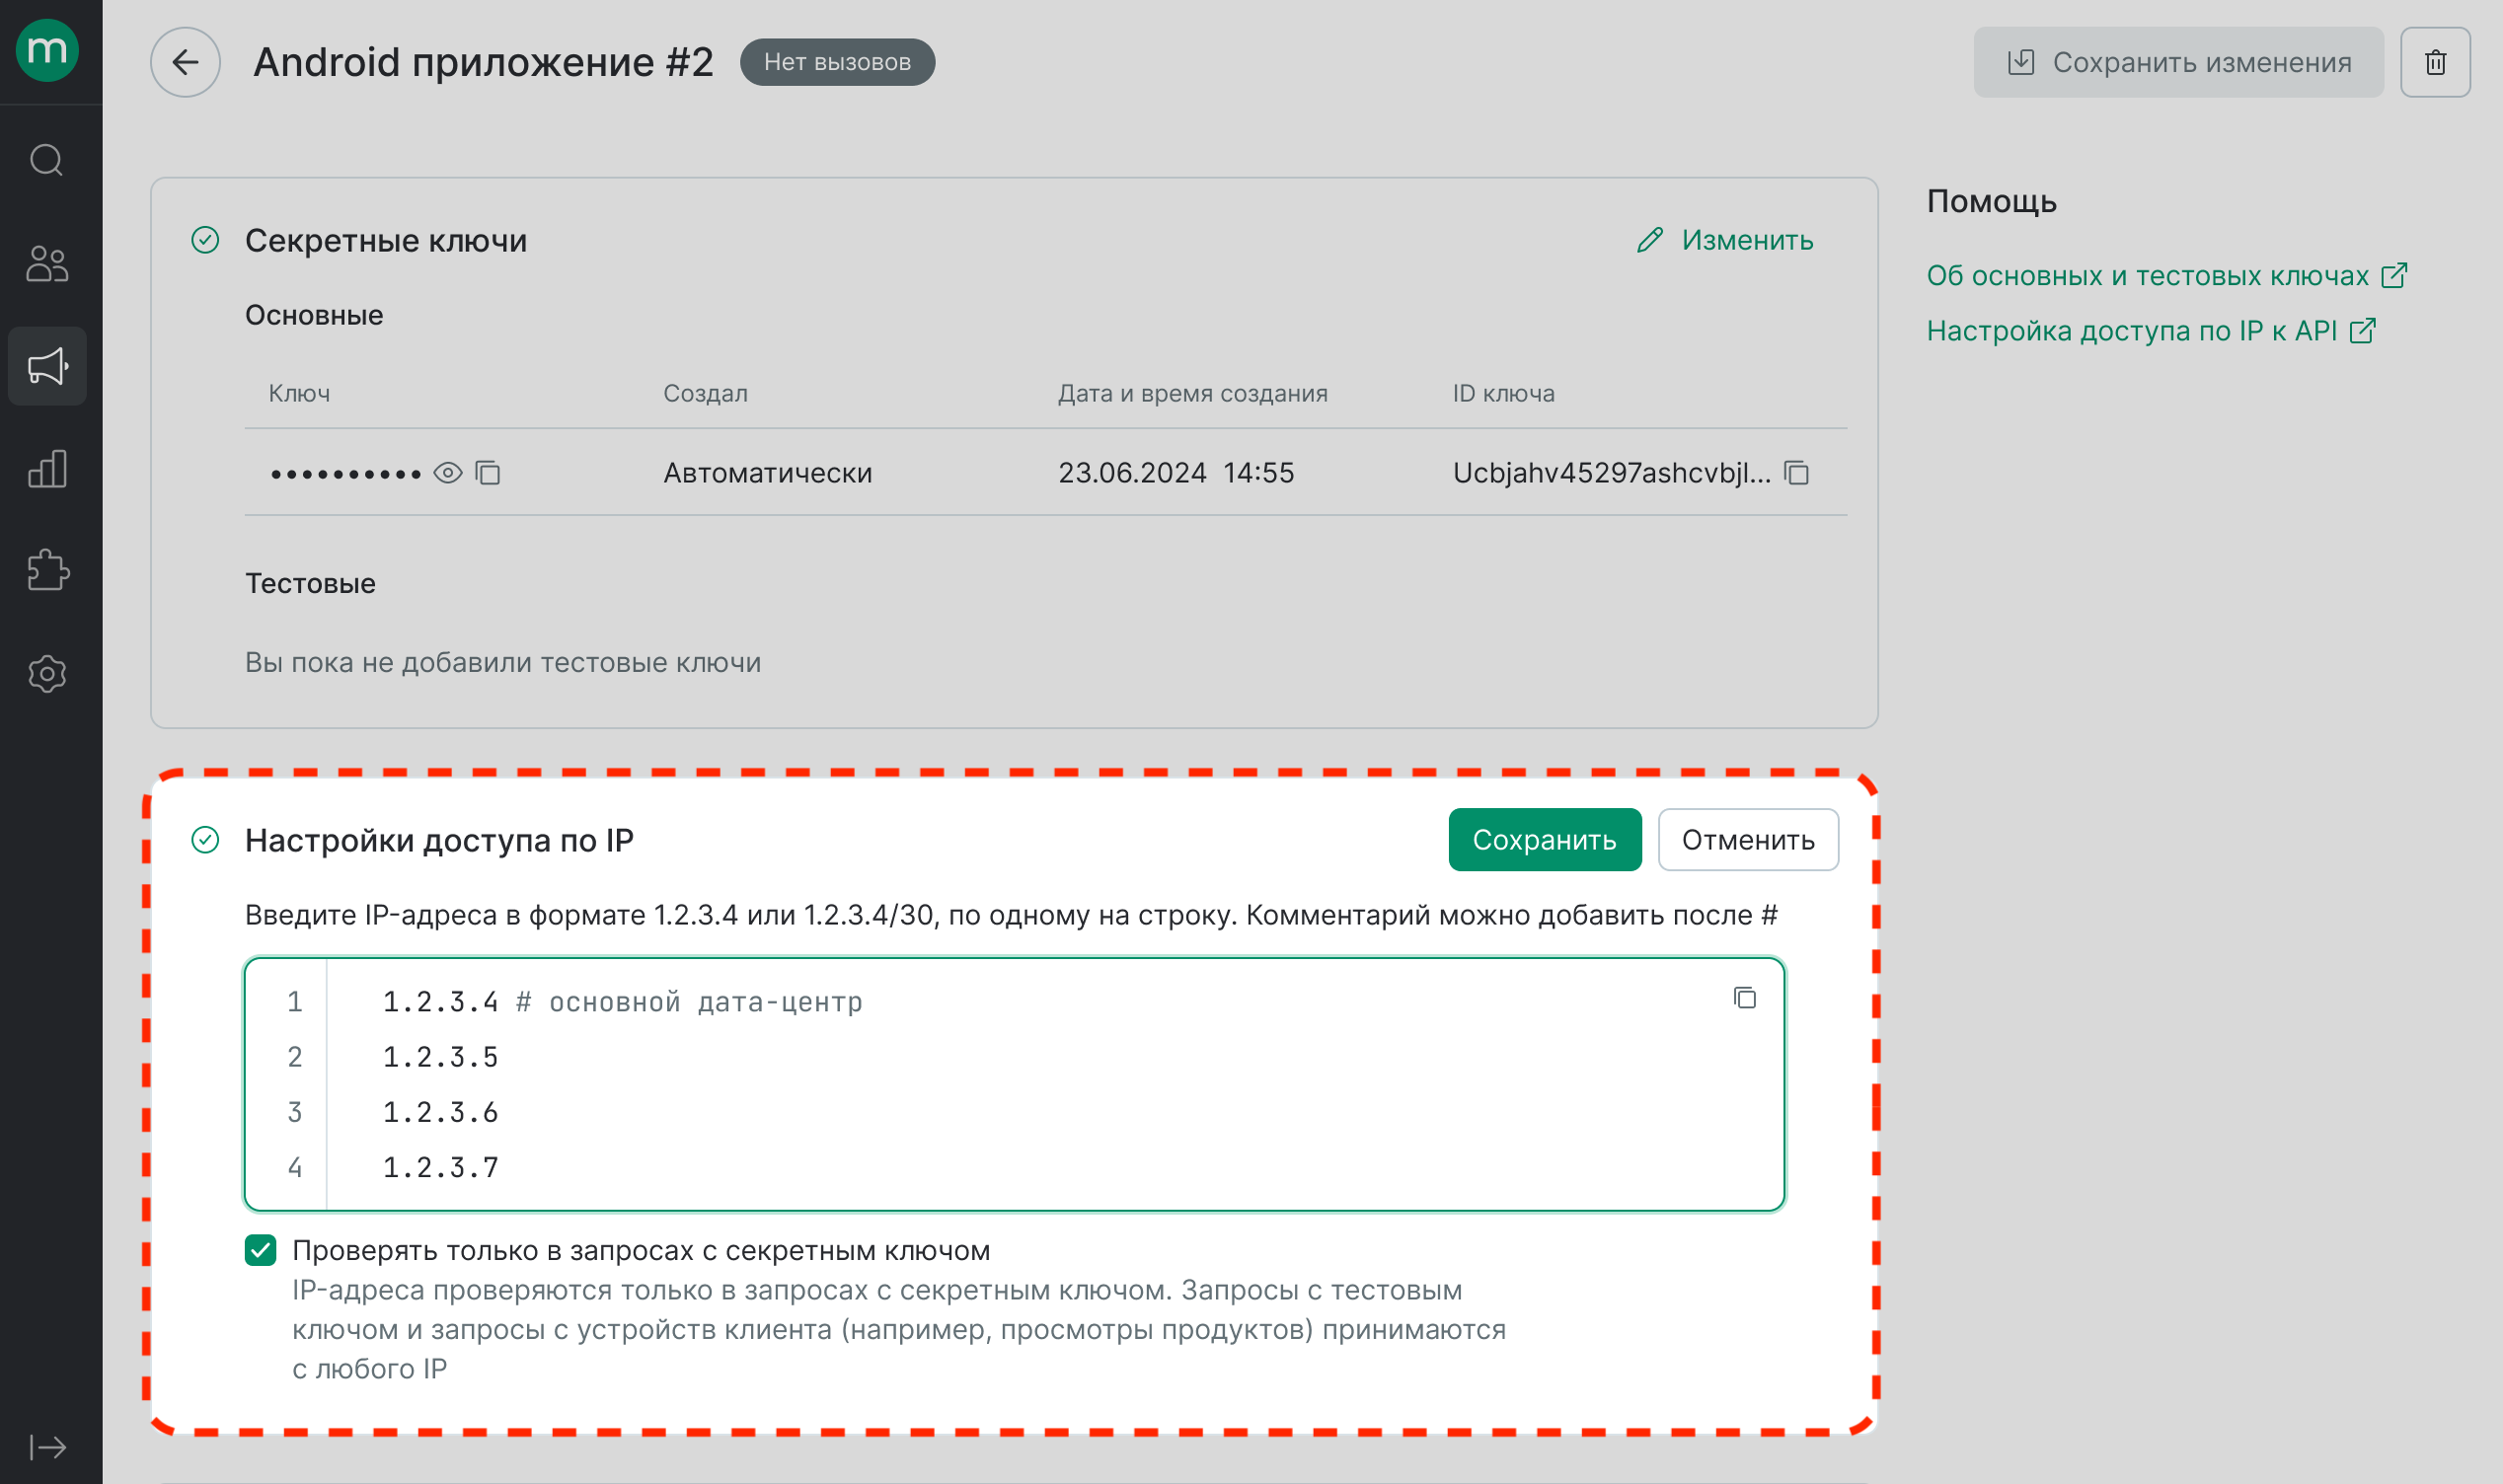2503x1484 pixels.
Task: Click Сохранить изменения button
Action: tap(2178, 62)
